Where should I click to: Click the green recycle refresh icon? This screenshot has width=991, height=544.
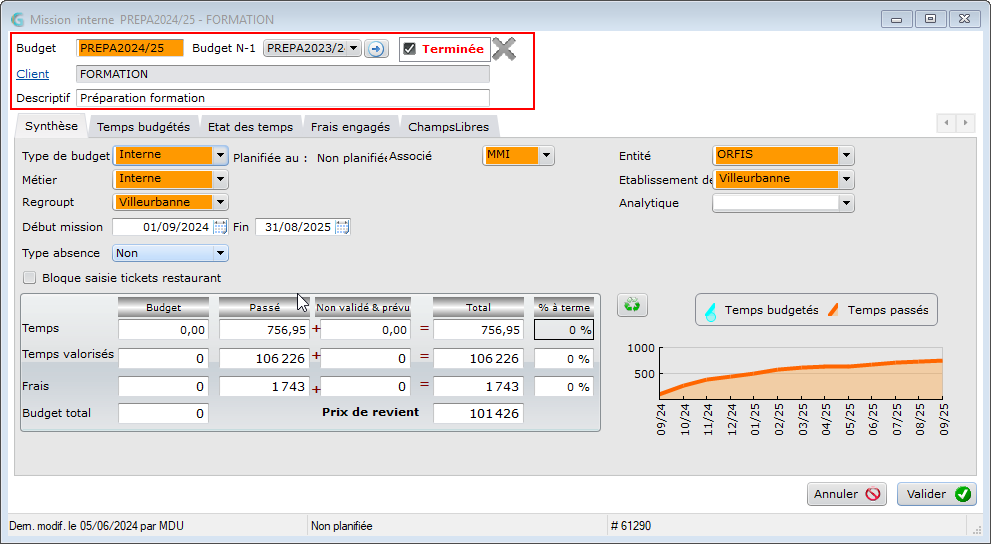point(632,306)
